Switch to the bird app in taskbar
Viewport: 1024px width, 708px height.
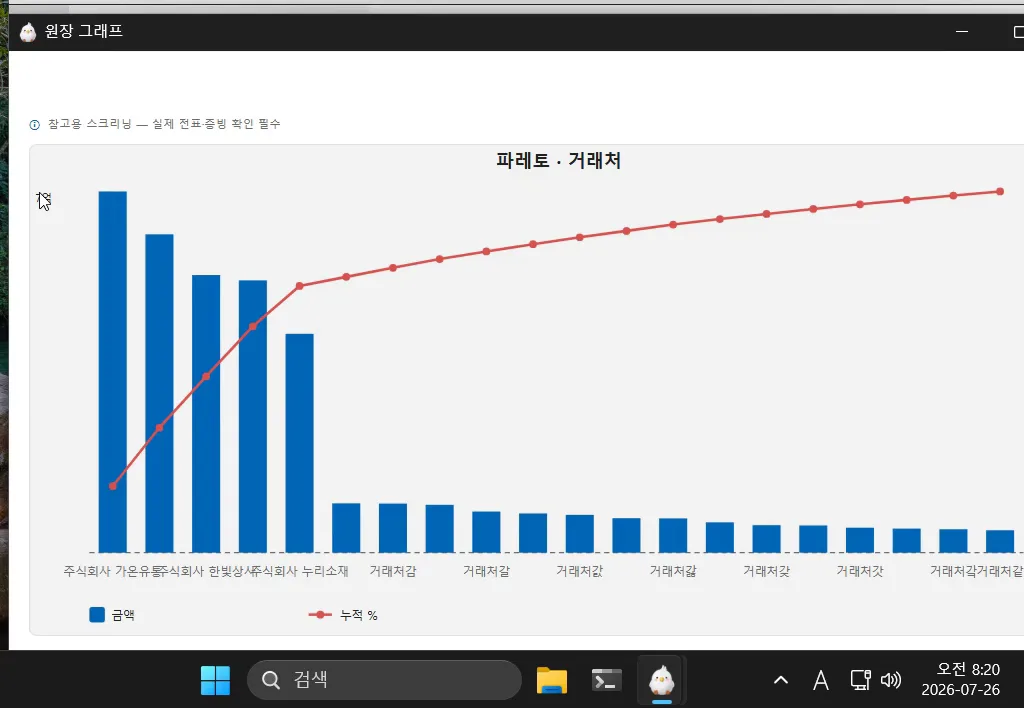point(661,680)
